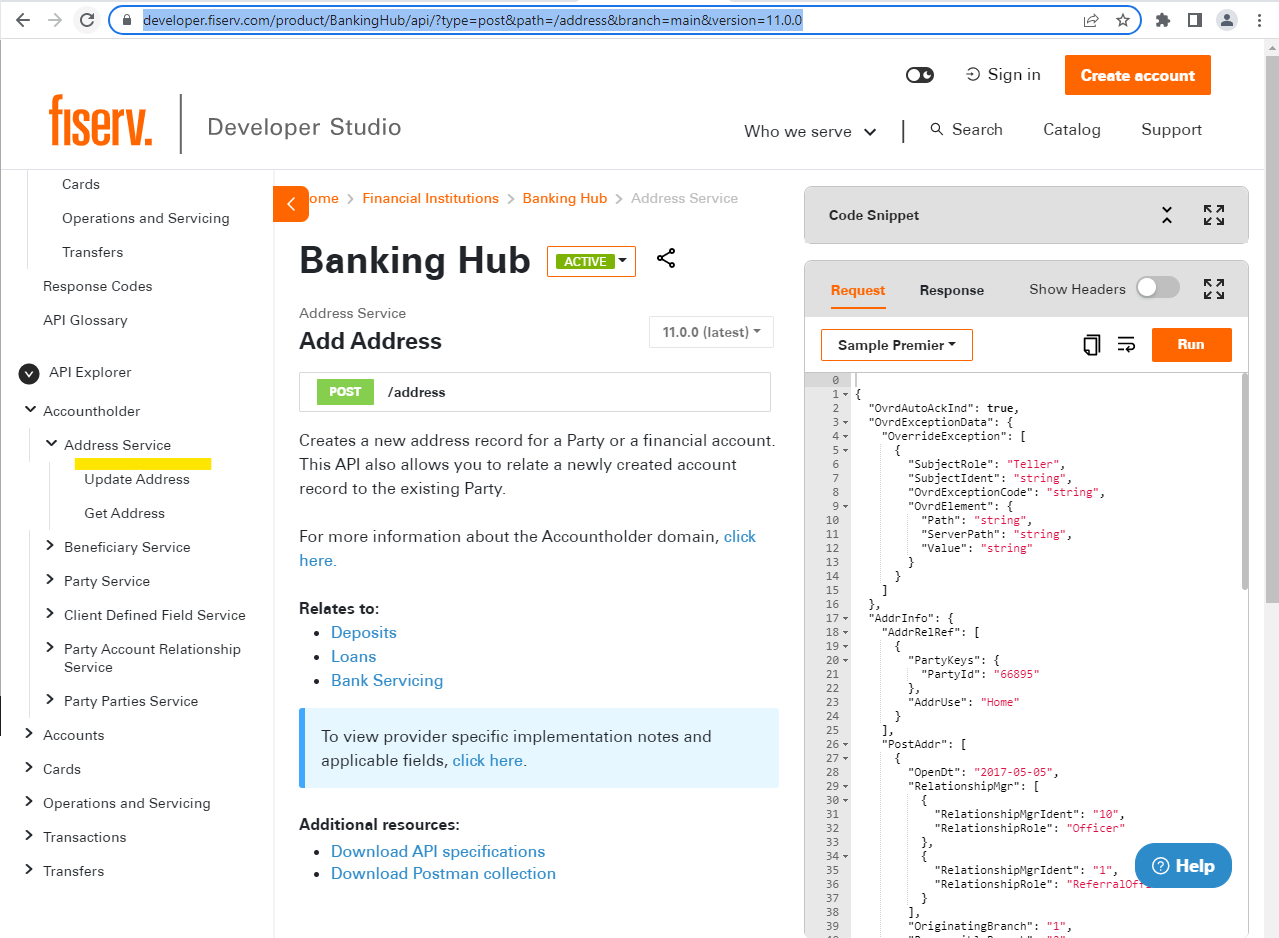Expand Code Snippet panel fullscreen icon
The height and width of the screenshot is (938, 1279).
pyautogui.click(x=1214, y=215)
